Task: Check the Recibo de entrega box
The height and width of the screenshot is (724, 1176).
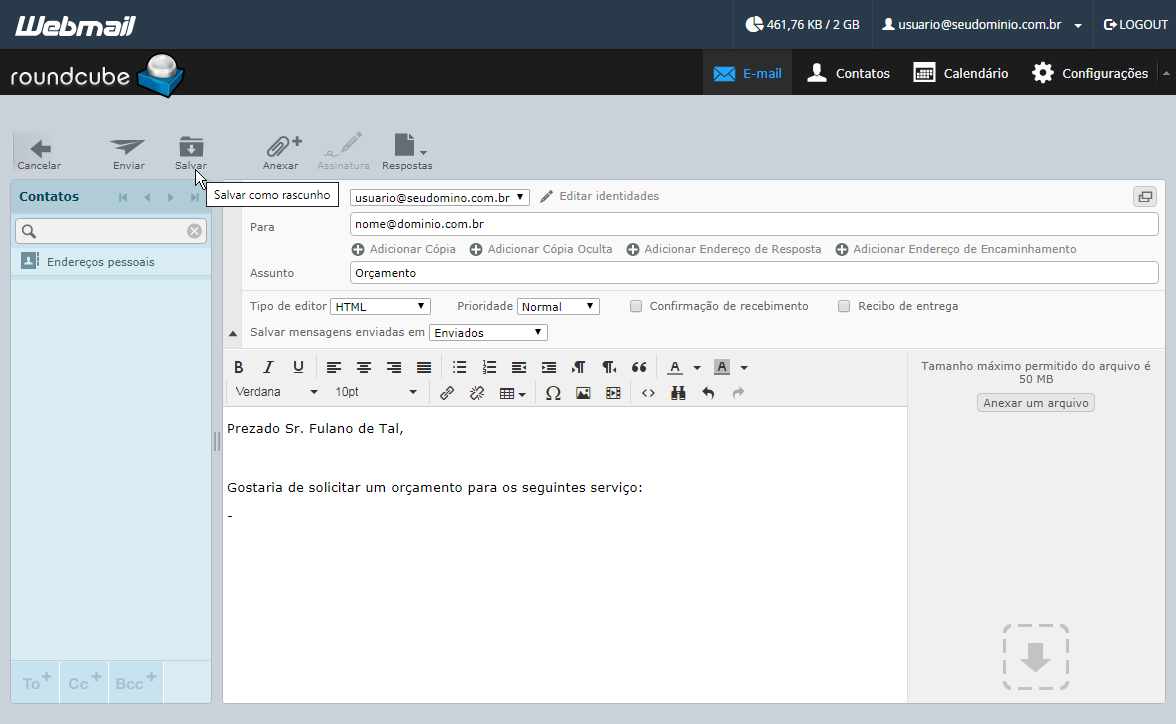Action: tap(844, 306)
